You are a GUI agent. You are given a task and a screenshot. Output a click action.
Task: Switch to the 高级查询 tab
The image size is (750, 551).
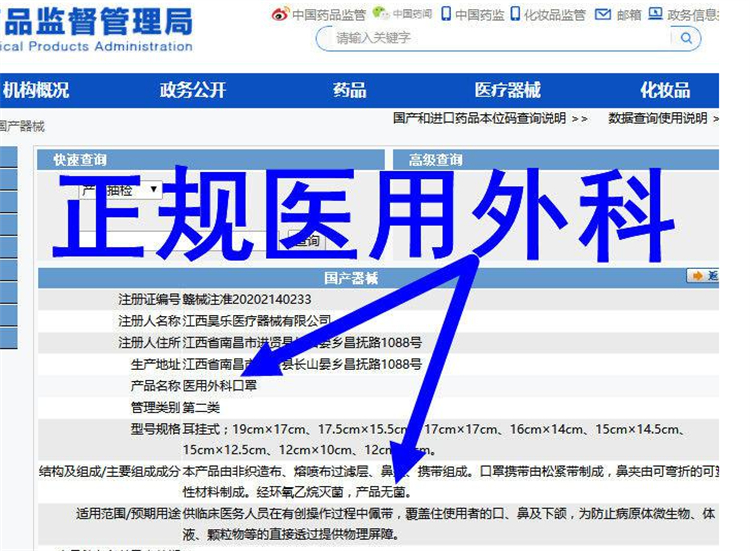(x=435, y=160)
